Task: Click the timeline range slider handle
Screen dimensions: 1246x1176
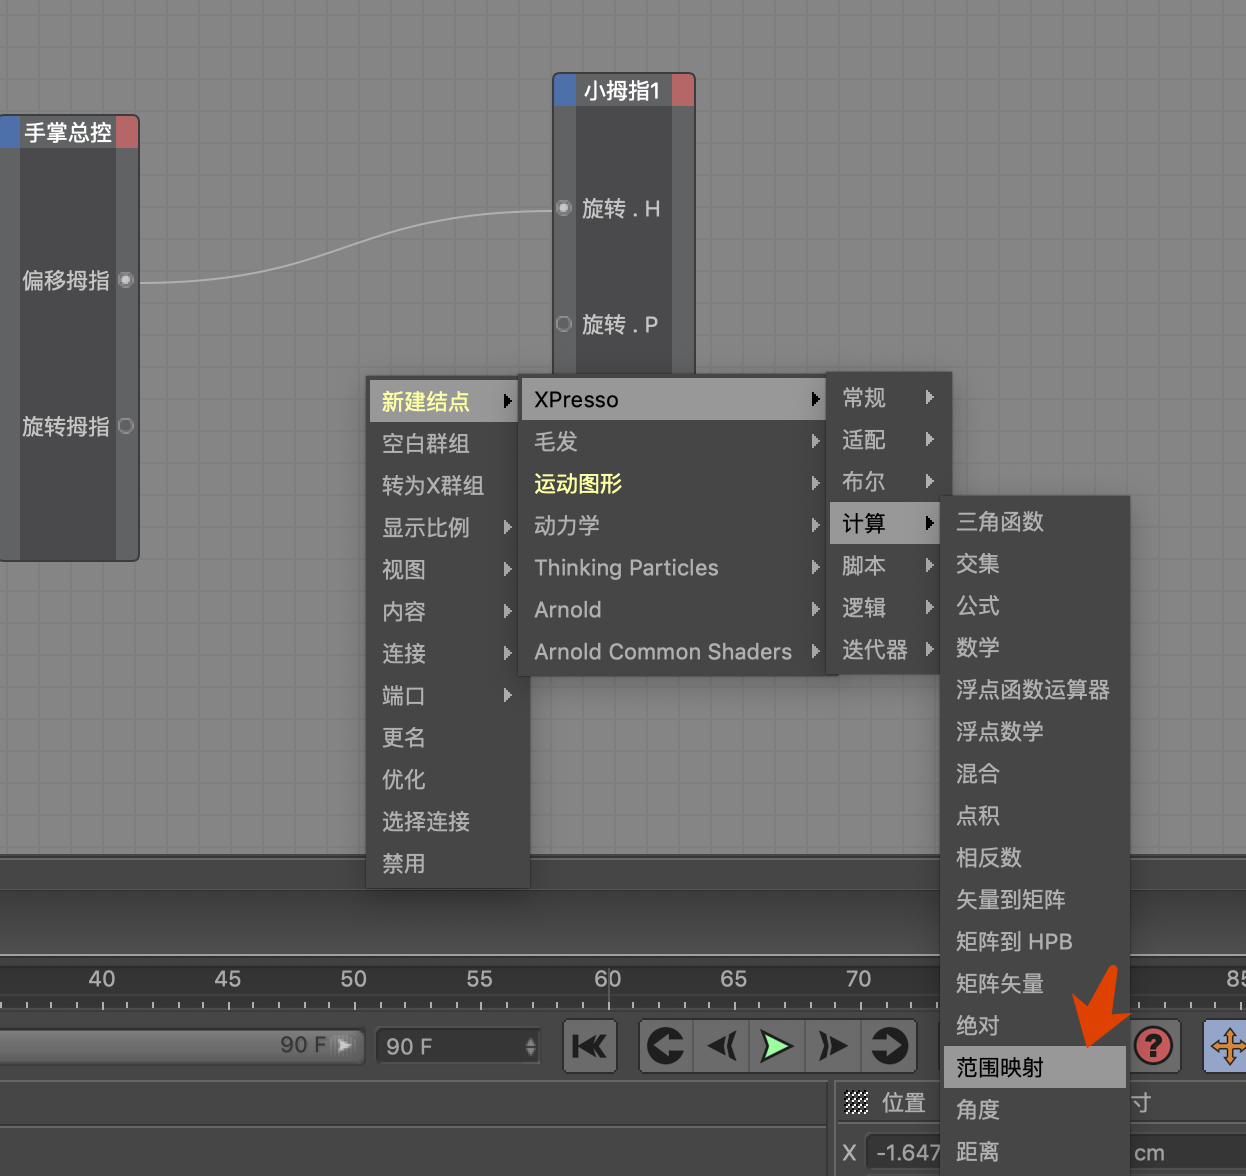Action: (x=345, y=1045)
